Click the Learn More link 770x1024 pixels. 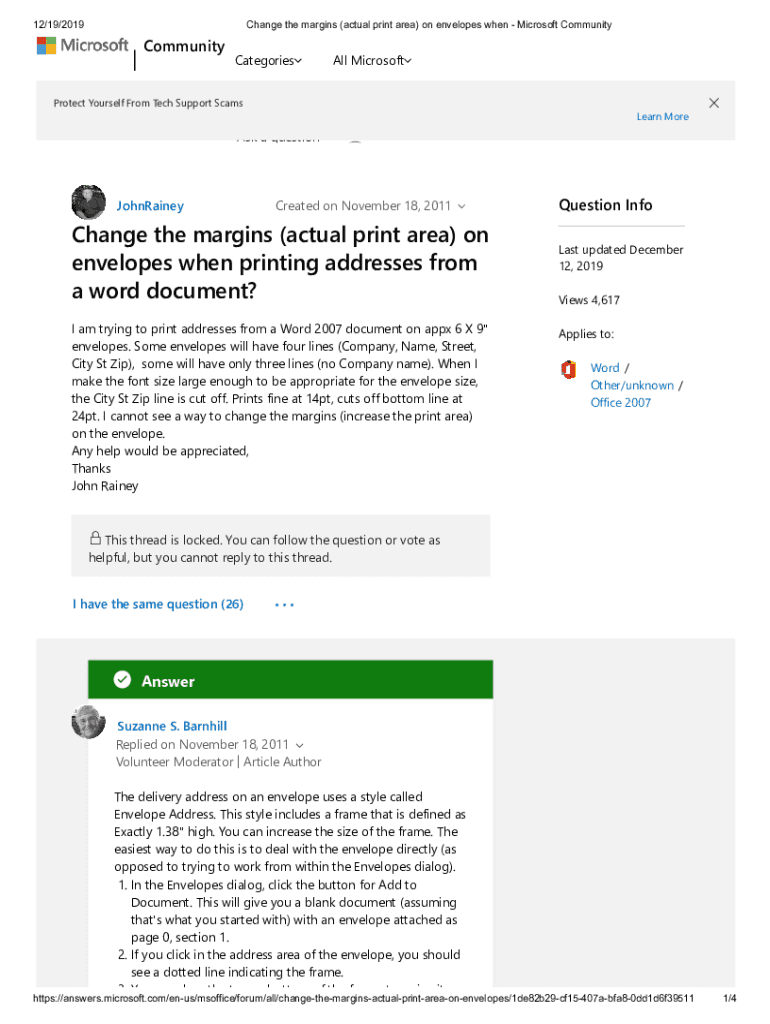[662, 117]
